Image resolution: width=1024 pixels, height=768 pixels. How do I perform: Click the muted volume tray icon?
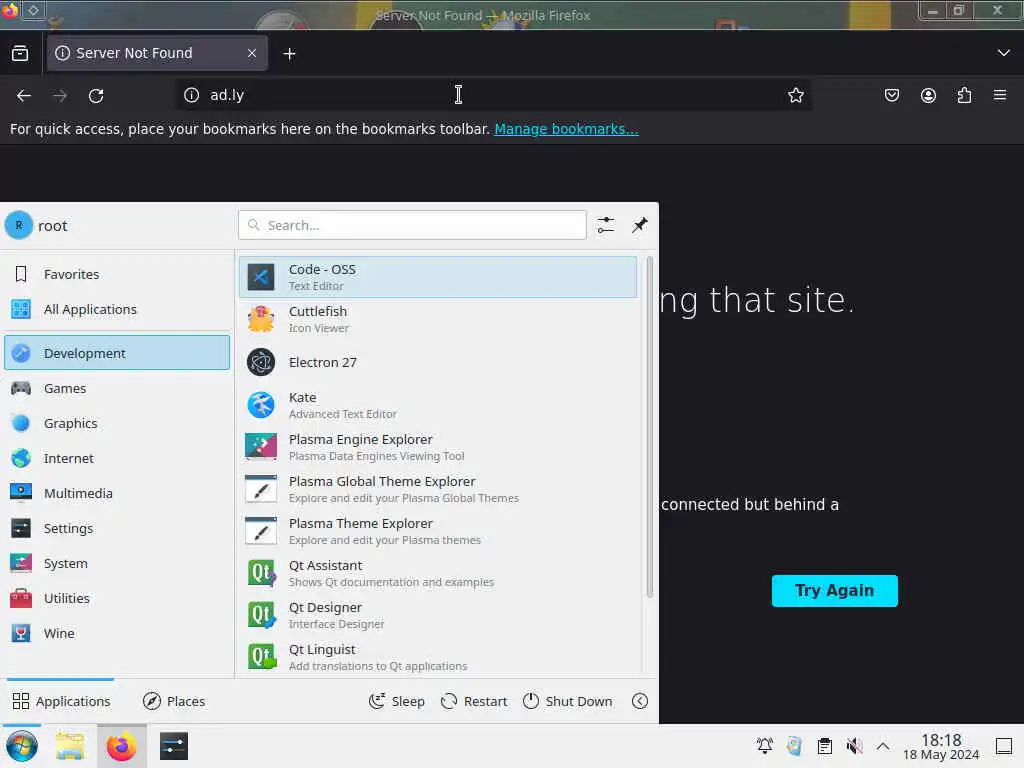854,746
